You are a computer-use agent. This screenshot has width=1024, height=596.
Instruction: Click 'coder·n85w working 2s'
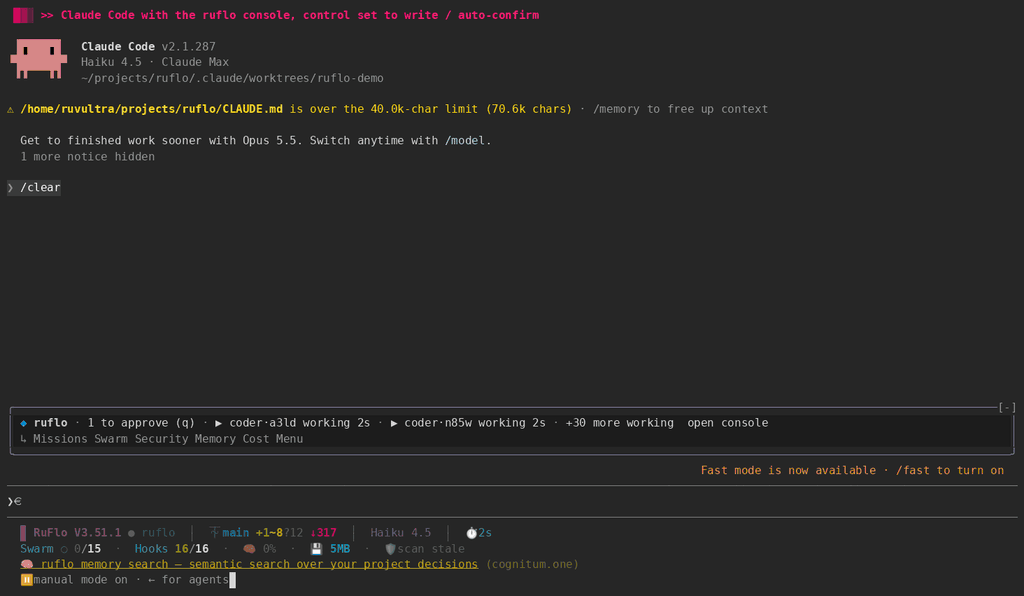(475, 423)
